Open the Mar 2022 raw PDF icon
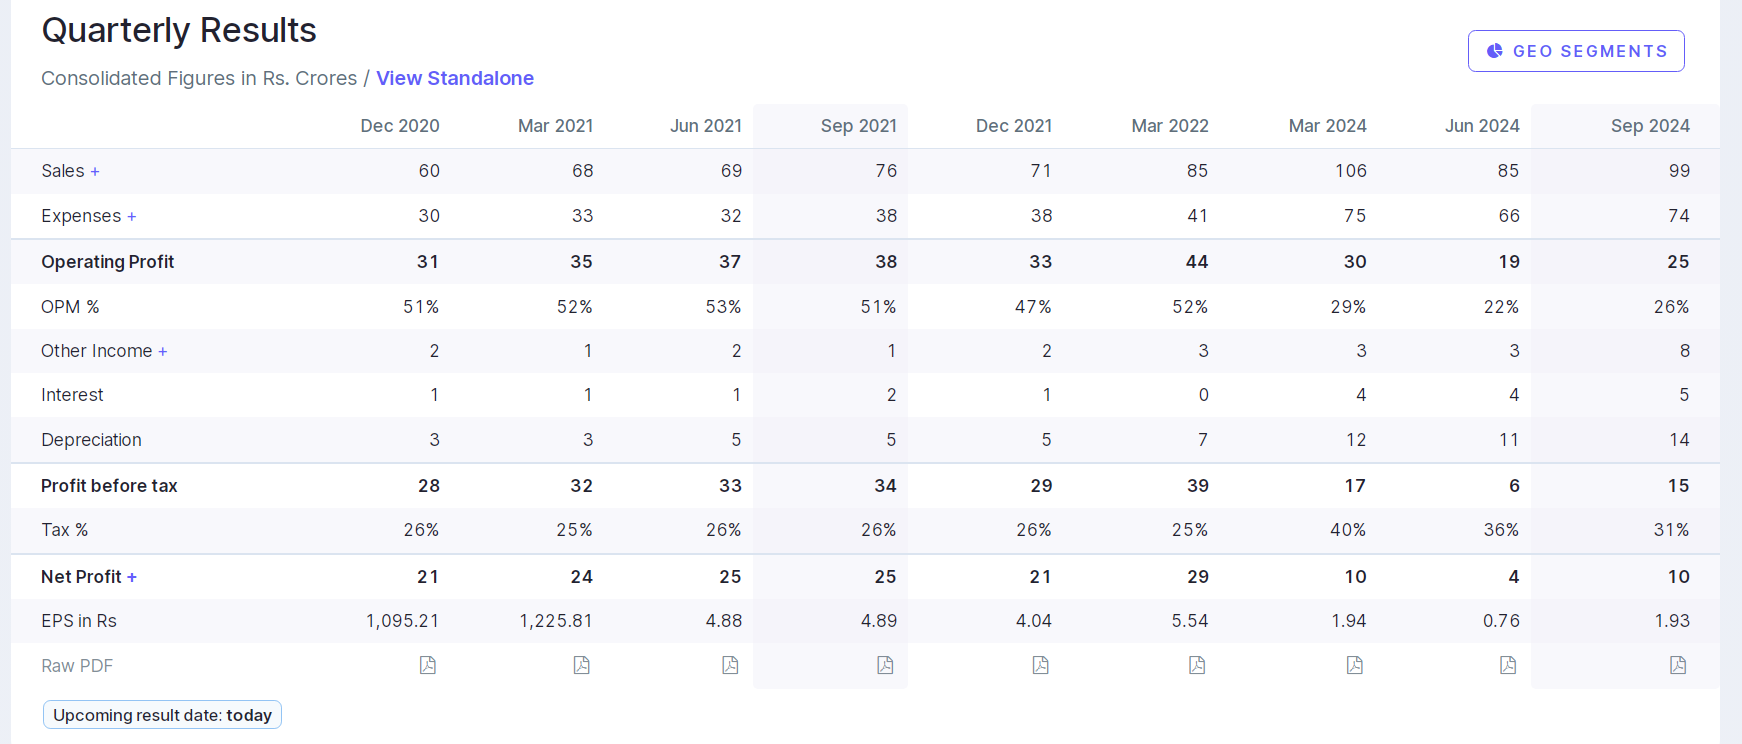Image resolution: width=1742 pixels, height=744 pixels. click(1197, 665)
